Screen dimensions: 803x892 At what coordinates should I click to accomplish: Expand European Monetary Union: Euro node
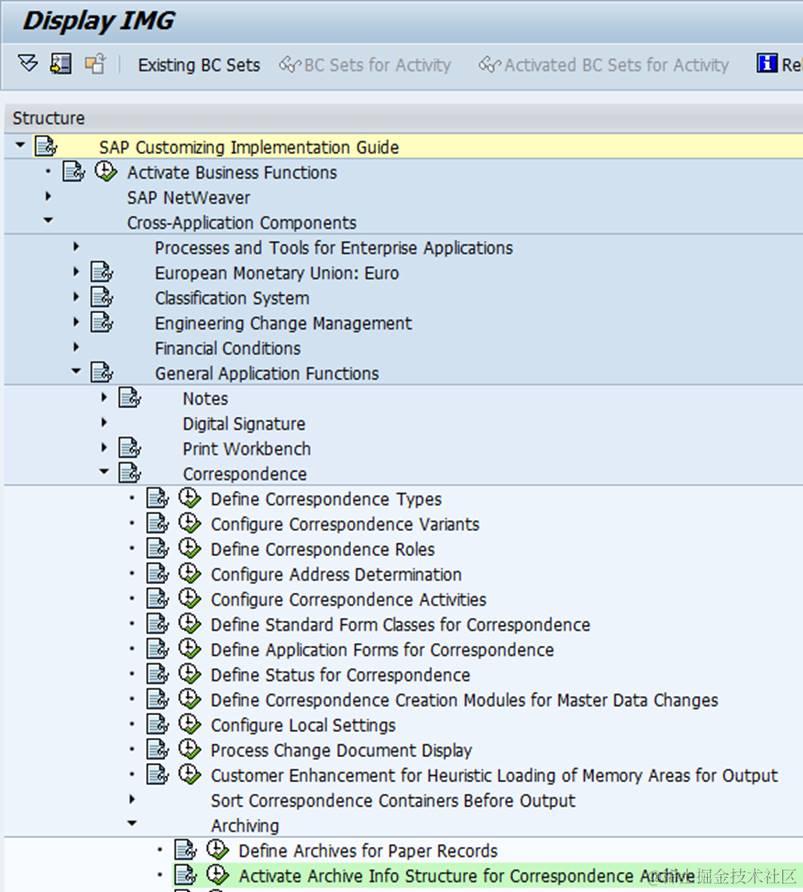(x=76, y=271)
